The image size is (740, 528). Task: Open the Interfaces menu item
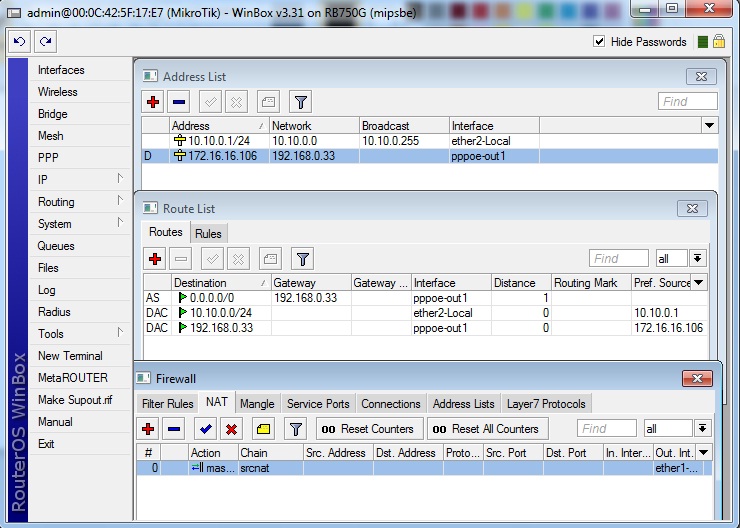[79, 70]
